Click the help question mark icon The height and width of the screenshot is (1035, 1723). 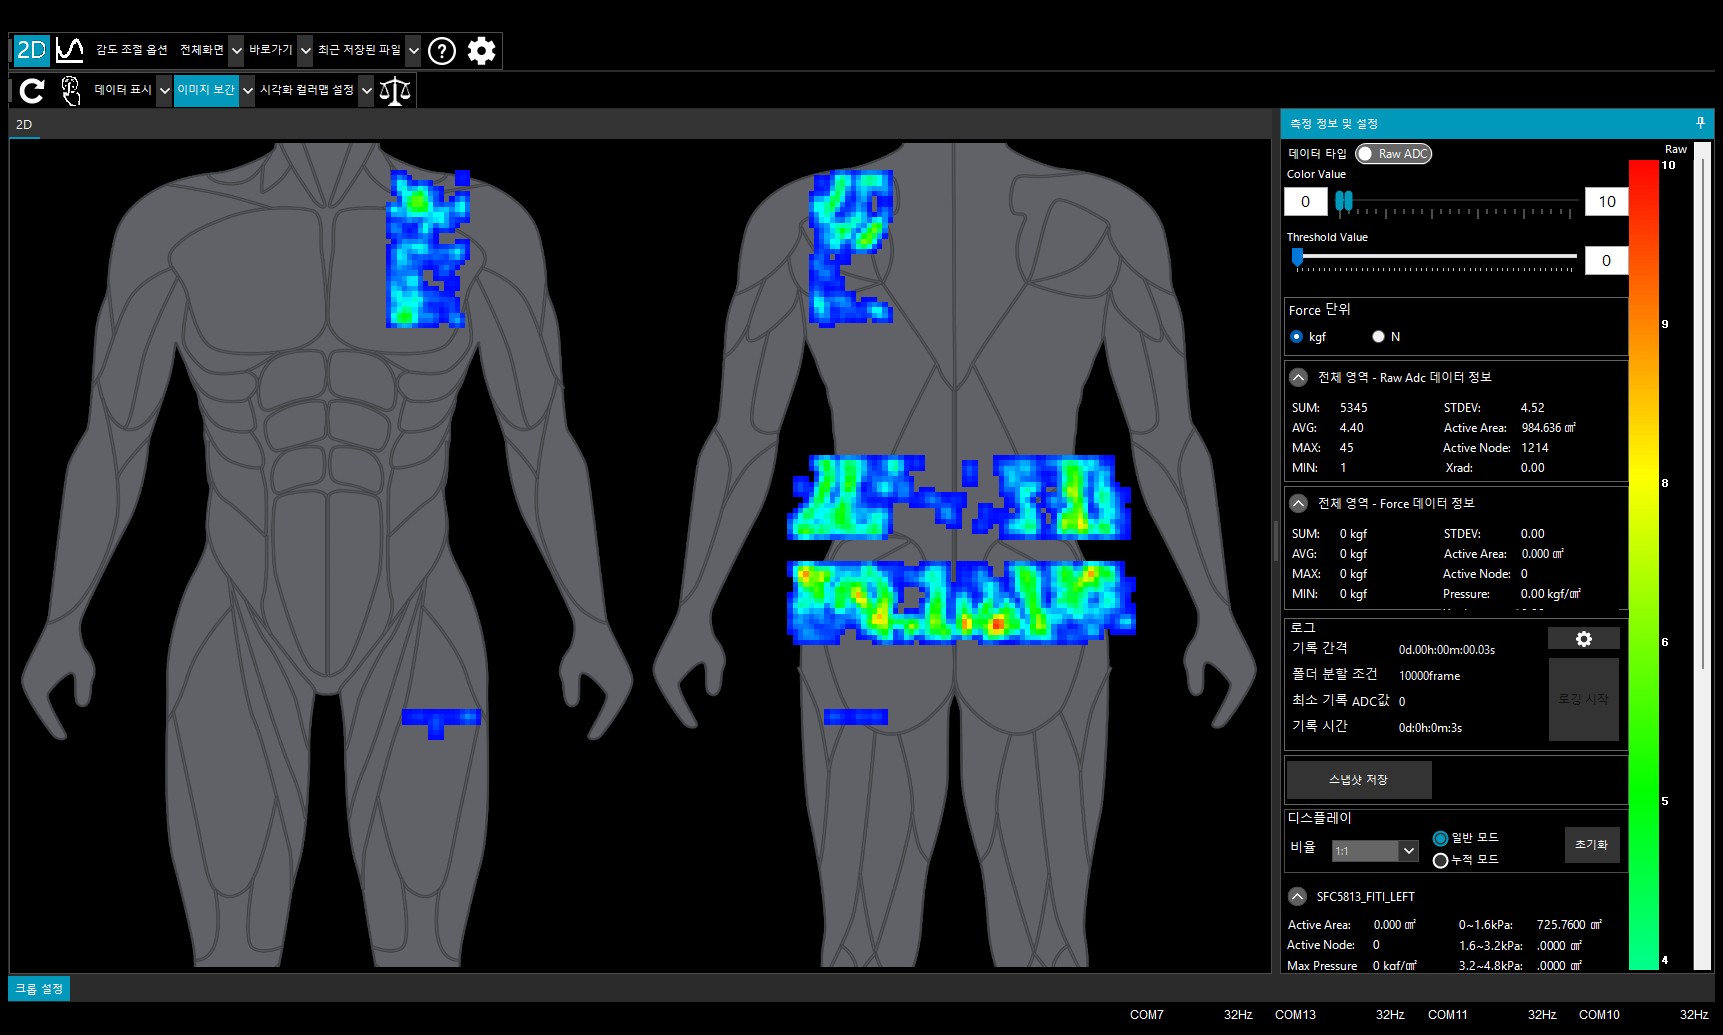(x=441, y=51)
